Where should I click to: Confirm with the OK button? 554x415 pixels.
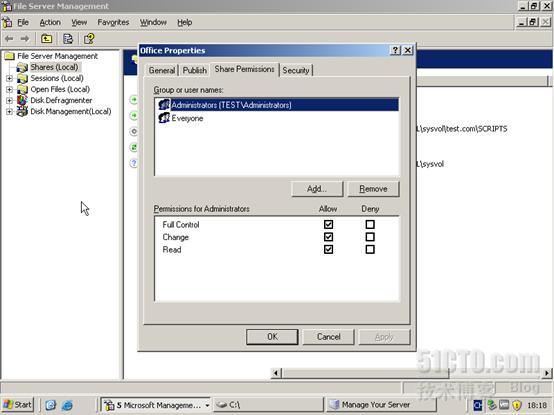point(272,337)
